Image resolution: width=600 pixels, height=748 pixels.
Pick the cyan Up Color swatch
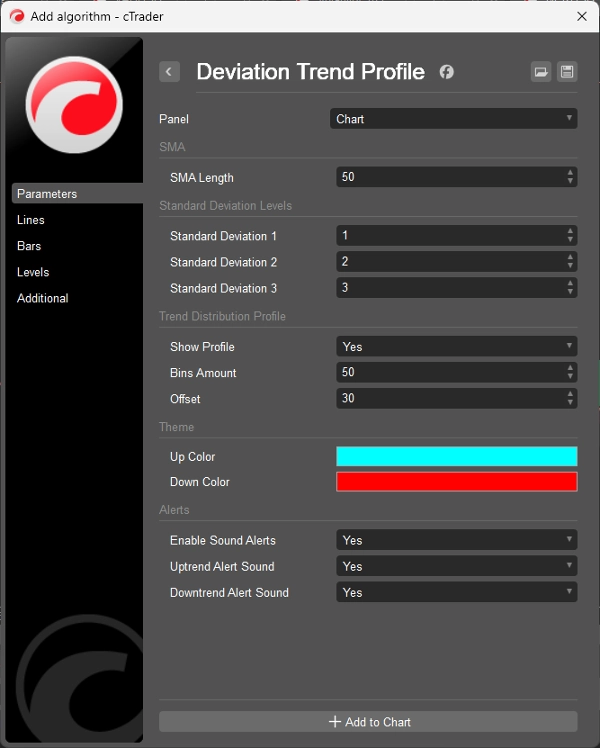pyautogui.click(x=456, y=457)
